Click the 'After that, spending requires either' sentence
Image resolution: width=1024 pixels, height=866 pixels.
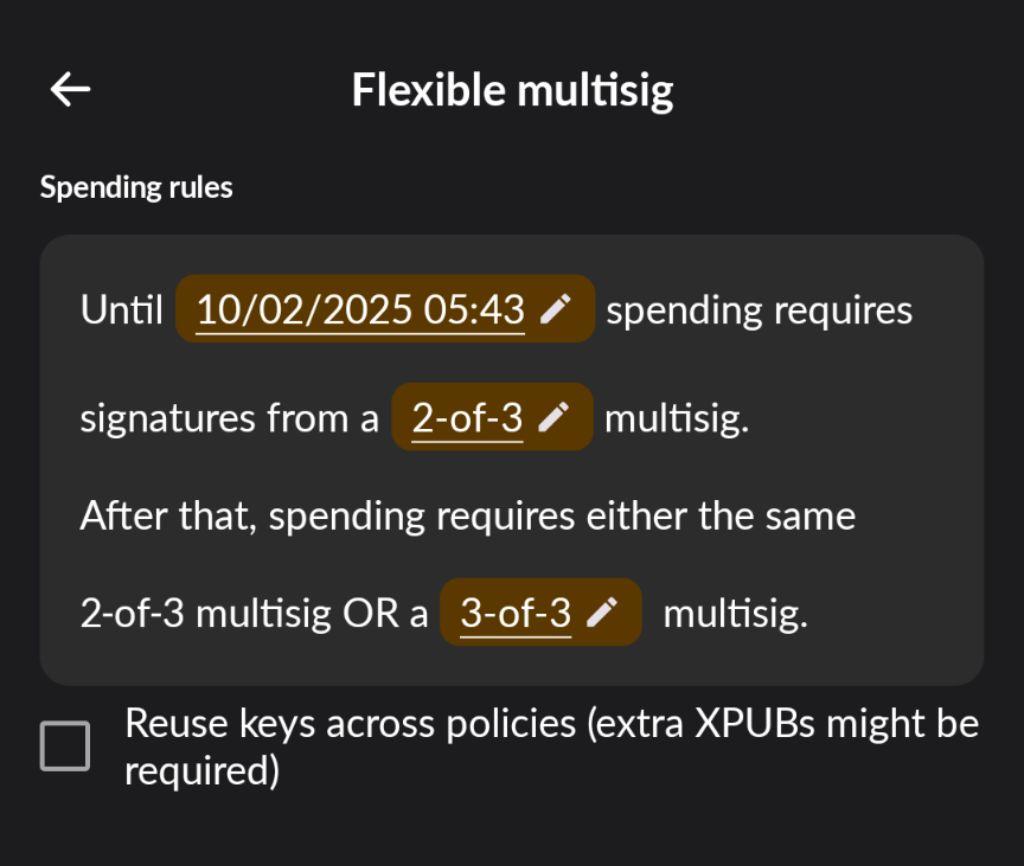click(467, 516)
